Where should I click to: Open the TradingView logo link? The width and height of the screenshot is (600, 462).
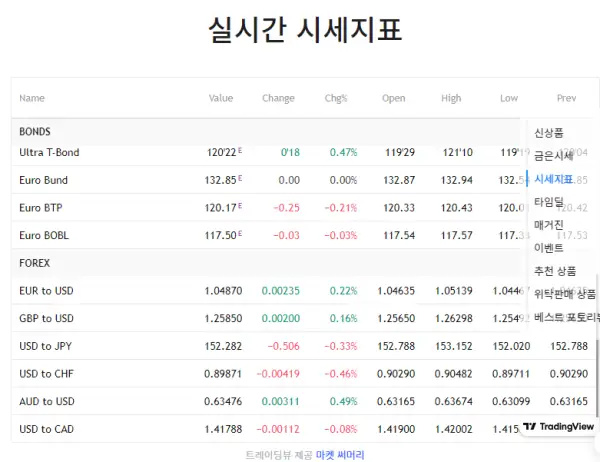click(558, 426)
